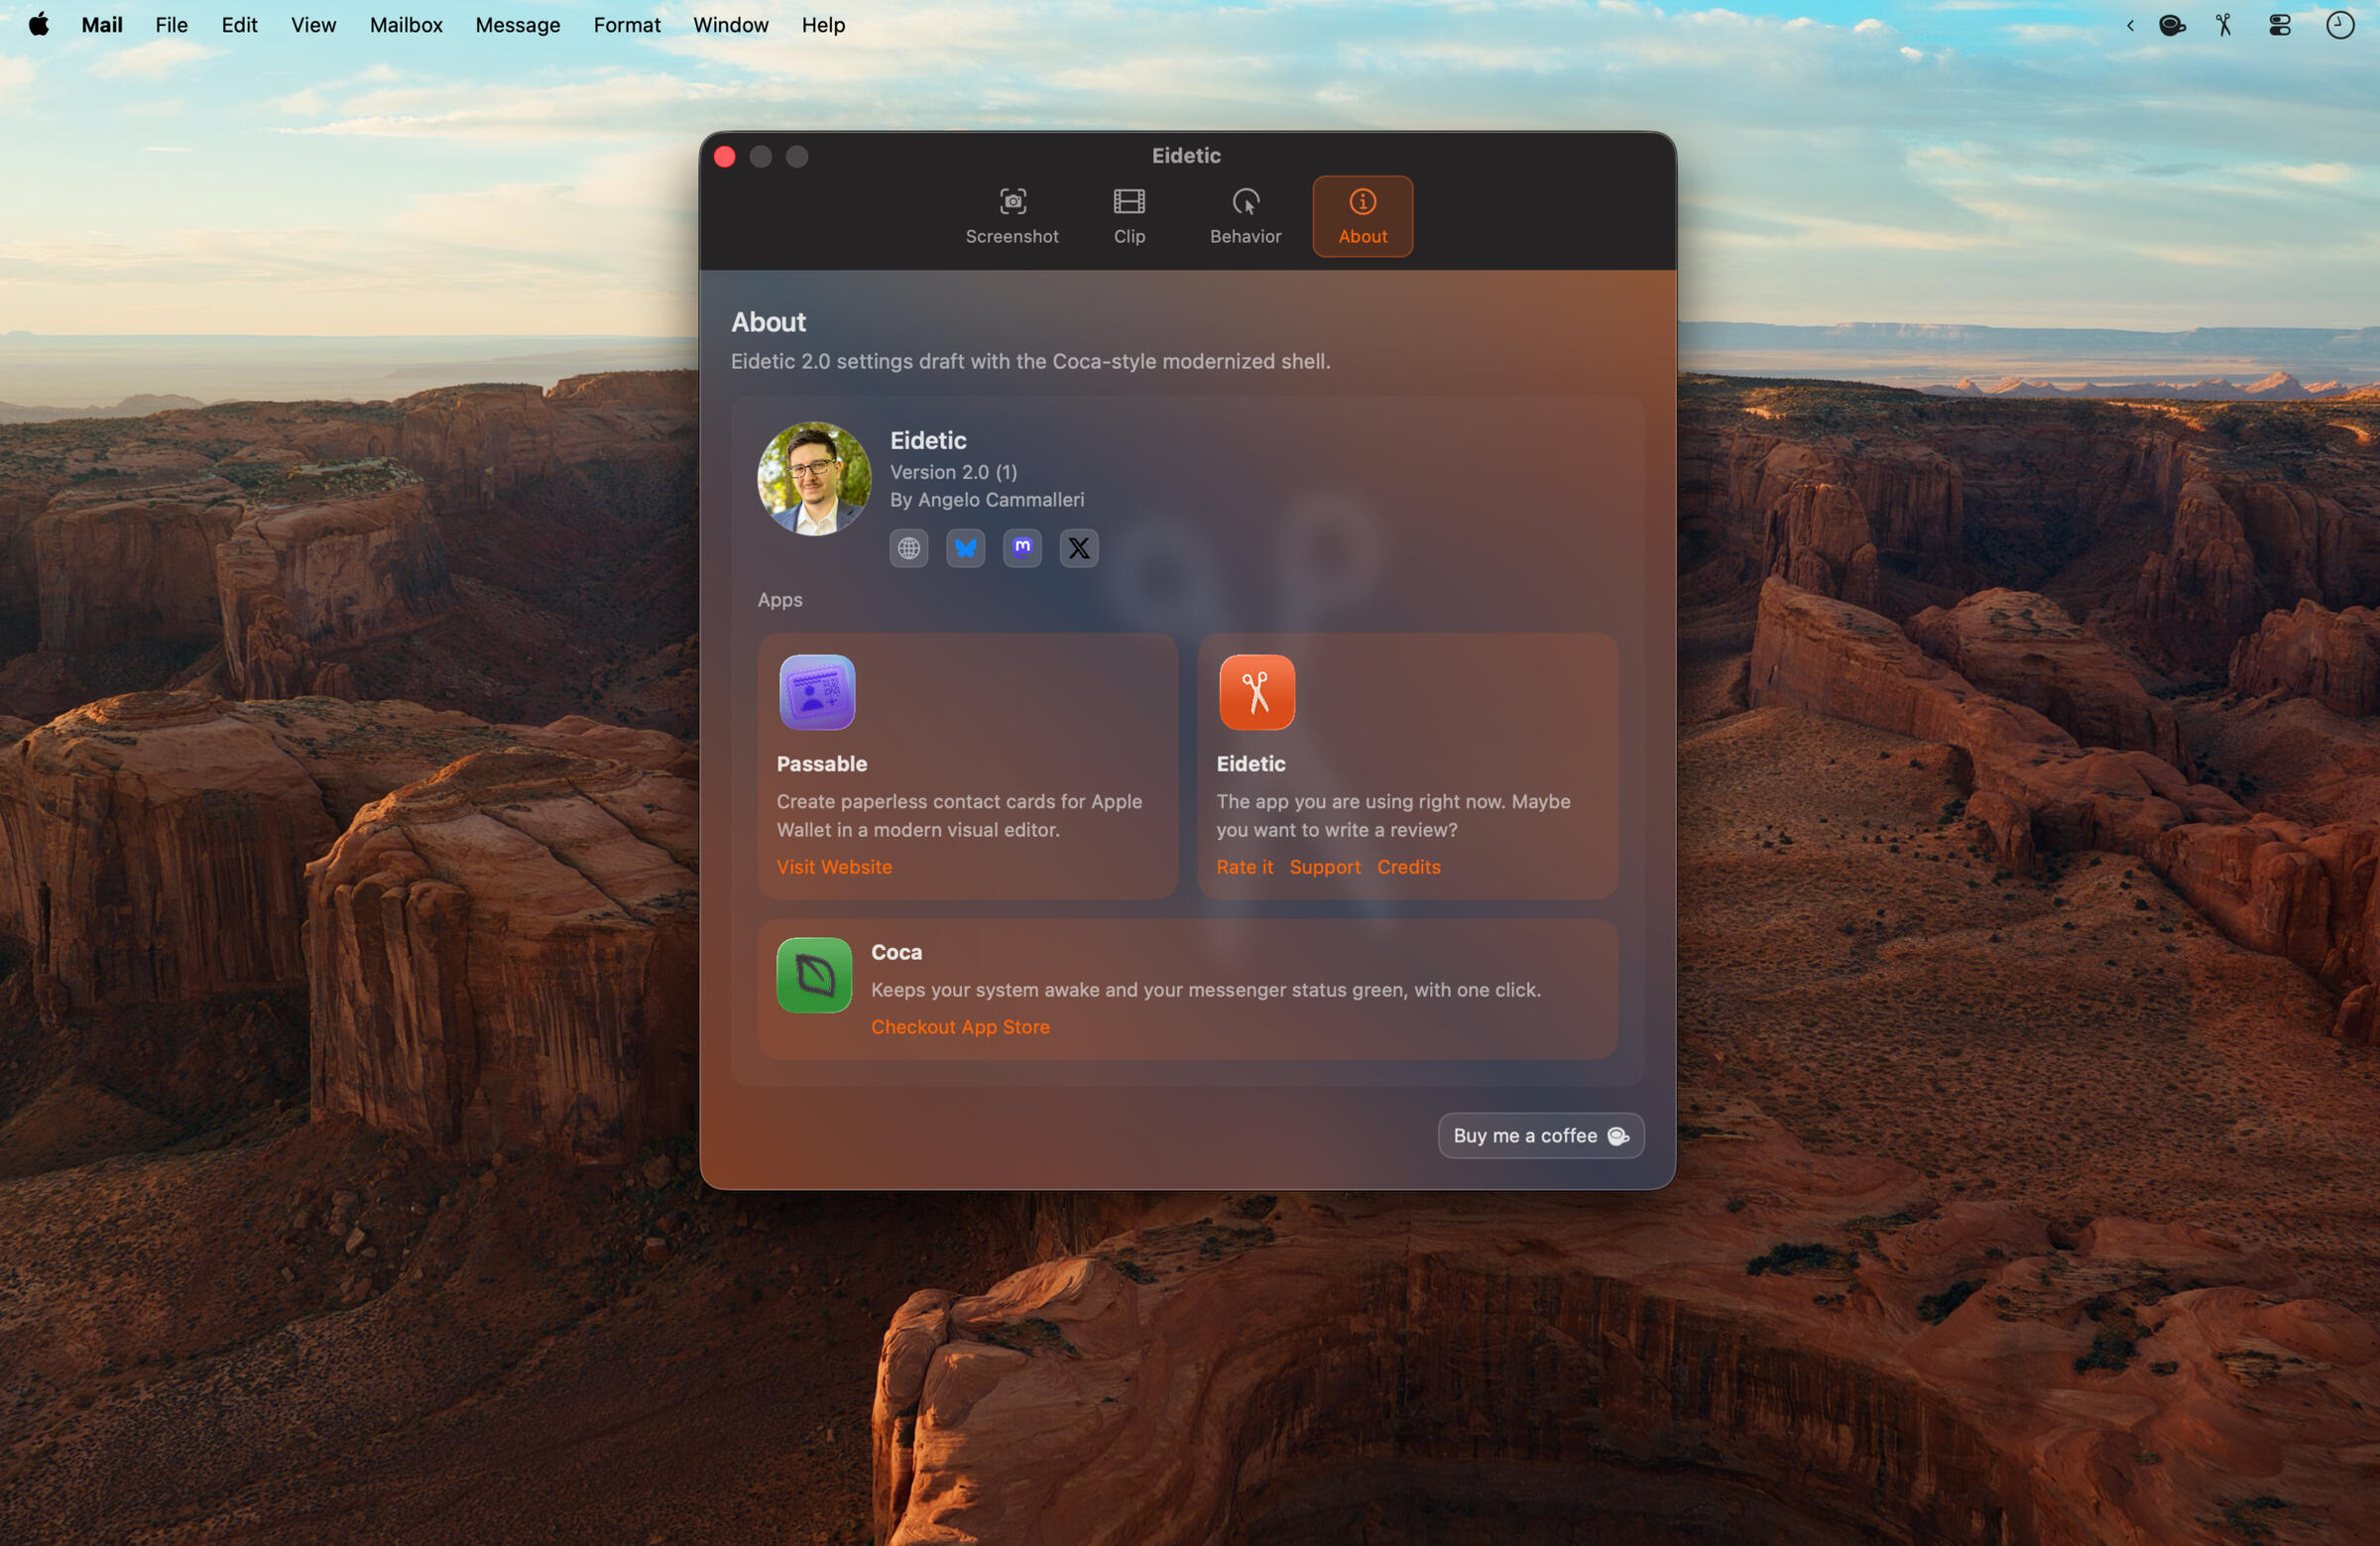The image size is (2380, 1546).
Task: Click the green Coca leaf app icon
Action: (x=814, y=975)
